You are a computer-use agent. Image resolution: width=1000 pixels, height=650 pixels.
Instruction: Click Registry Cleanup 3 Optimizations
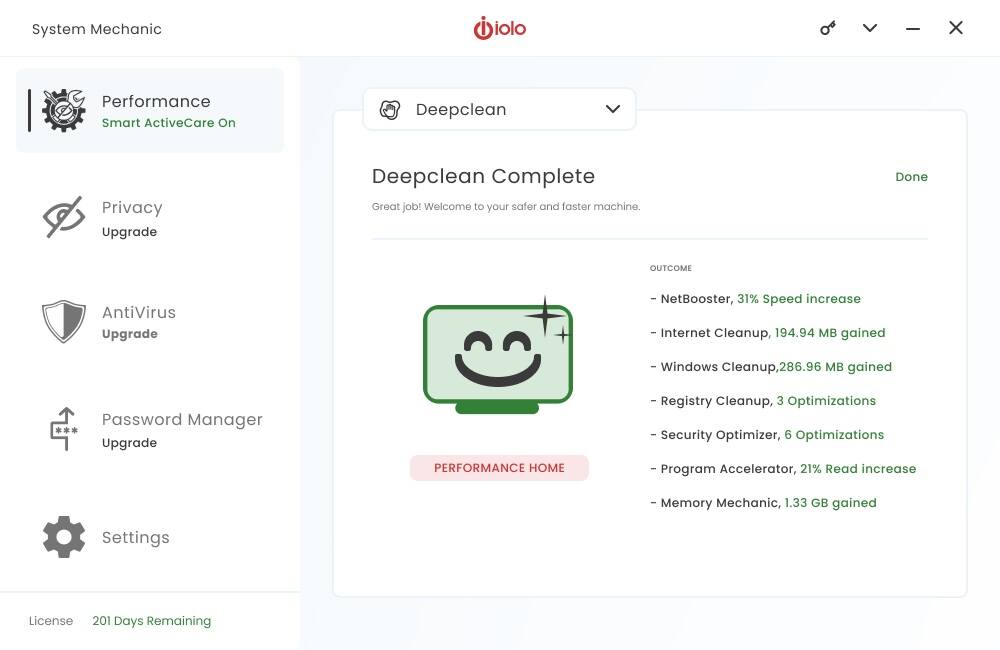(x=763, y=401)
